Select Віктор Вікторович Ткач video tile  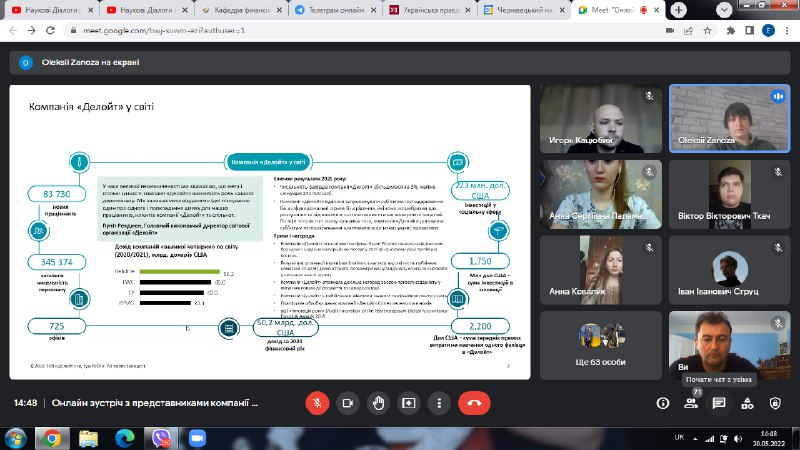pos(730,194)
